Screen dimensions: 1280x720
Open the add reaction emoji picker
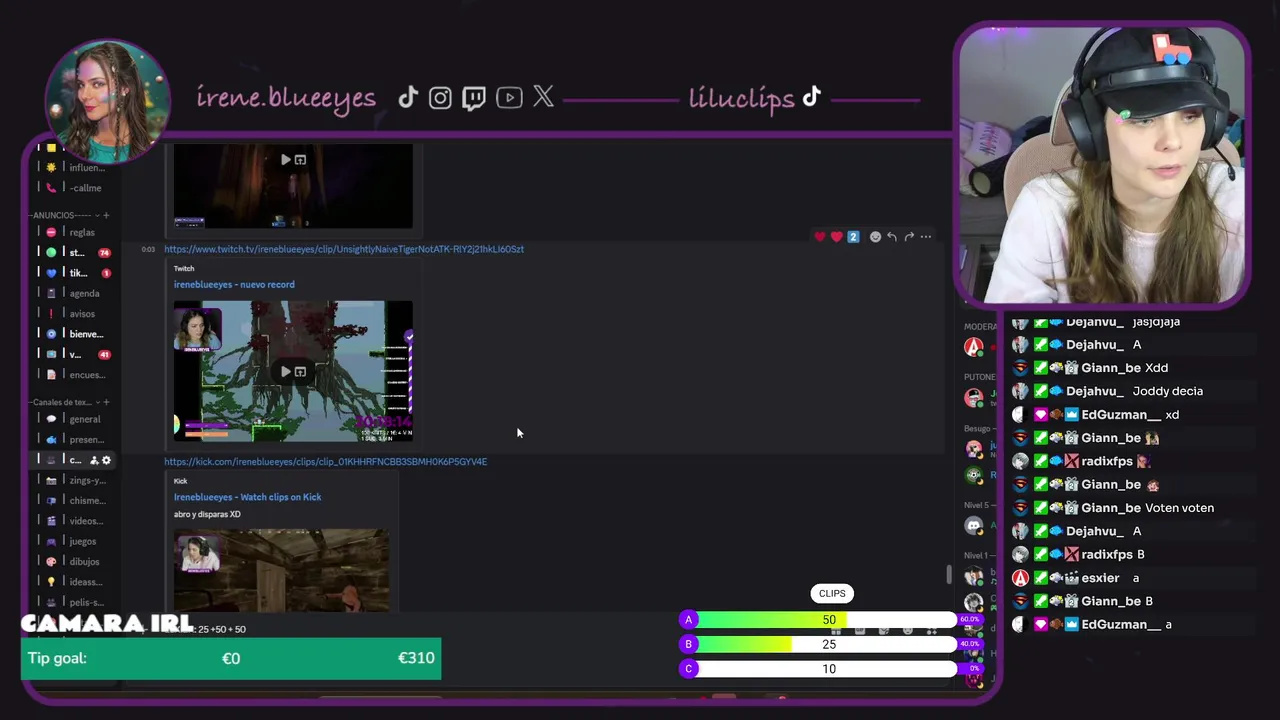[x=875, y=237]
